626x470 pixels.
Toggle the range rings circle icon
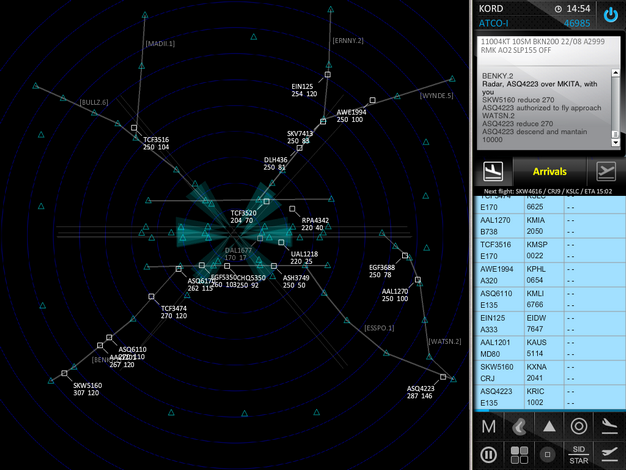[578, 426]
